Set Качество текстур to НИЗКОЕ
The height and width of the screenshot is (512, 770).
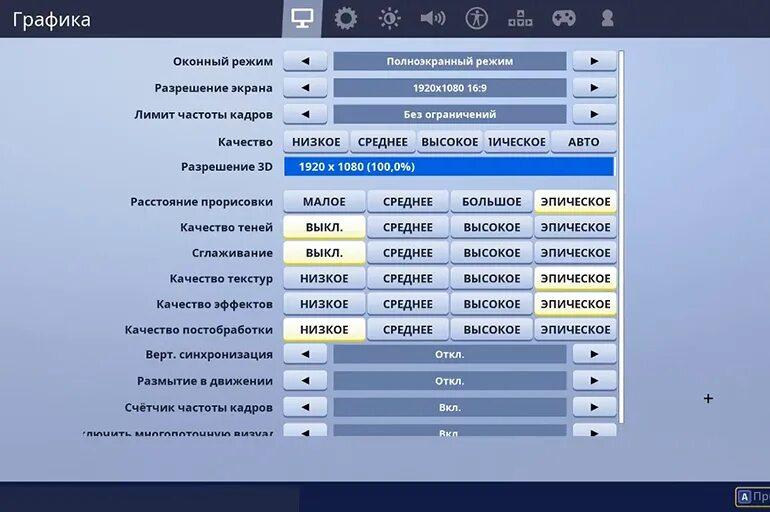click(324, 278)
